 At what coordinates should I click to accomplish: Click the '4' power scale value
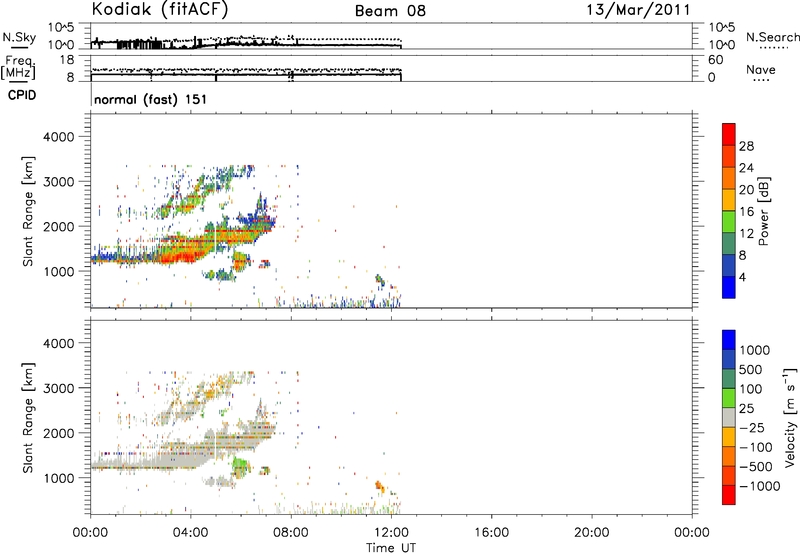point(742,277)
